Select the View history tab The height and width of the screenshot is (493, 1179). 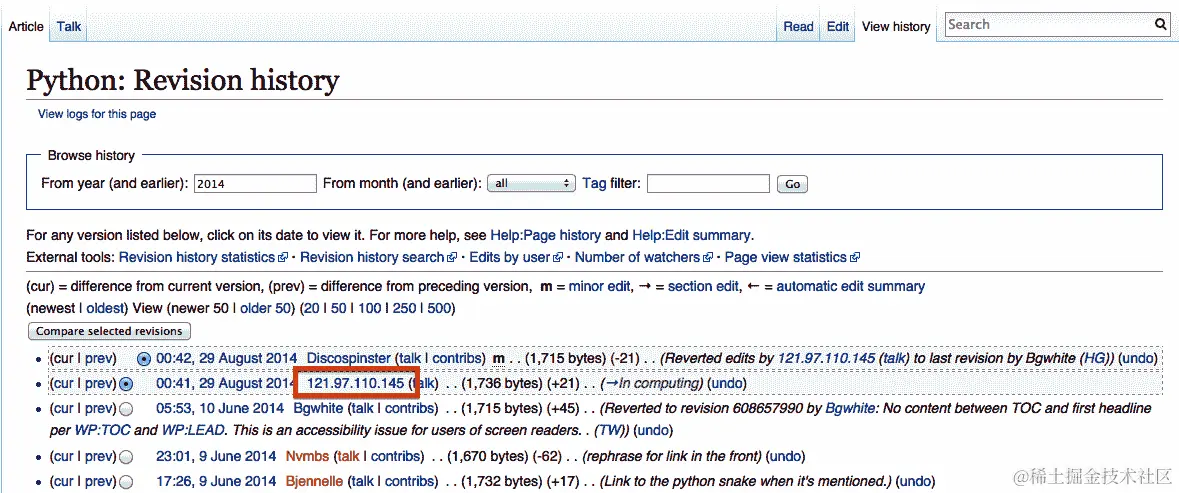coord(896,26)
